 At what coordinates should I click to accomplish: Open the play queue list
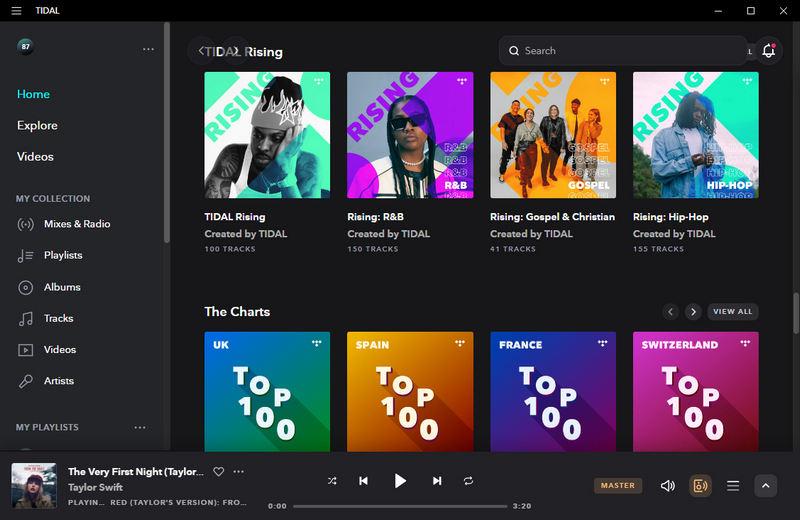coord(733,486)
